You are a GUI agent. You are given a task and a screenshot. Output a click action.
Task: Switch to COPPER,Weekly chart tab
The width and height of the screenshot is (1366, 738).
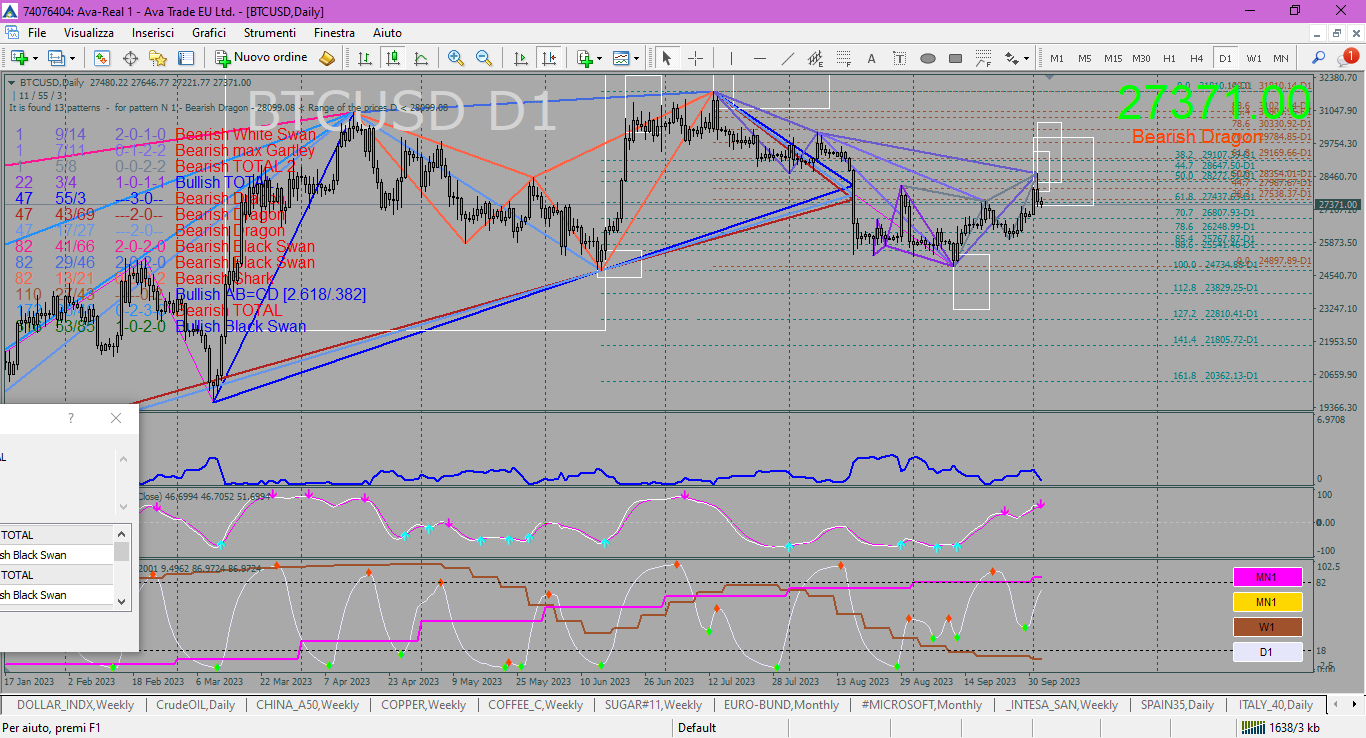pos(424,705)
